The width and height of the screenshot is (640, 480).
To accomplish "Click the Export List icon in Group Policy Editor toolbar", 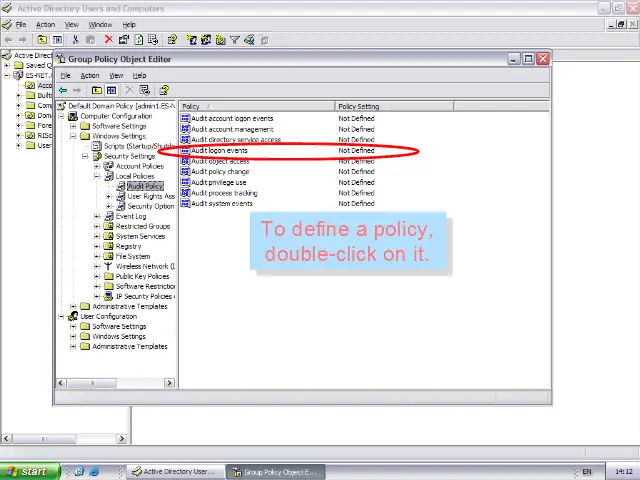I will pos(144,90).
